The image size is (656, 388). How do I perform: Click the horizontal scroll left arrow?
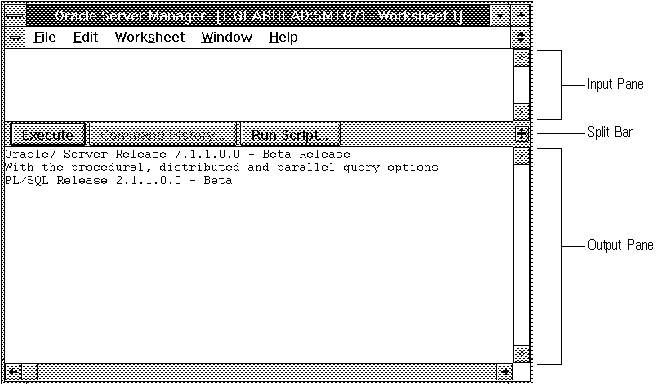point(13,372)
